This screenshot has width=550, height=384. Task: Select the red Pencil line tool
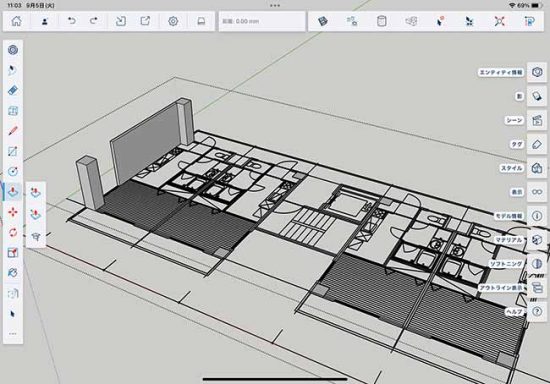coord(13,131)
